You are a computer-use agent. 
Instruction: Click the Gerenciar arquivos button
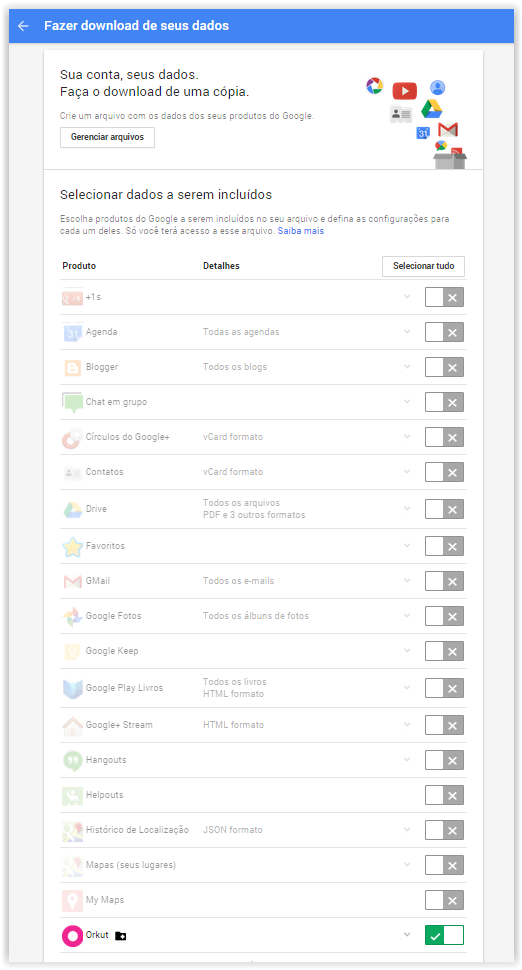click(107, 137)
